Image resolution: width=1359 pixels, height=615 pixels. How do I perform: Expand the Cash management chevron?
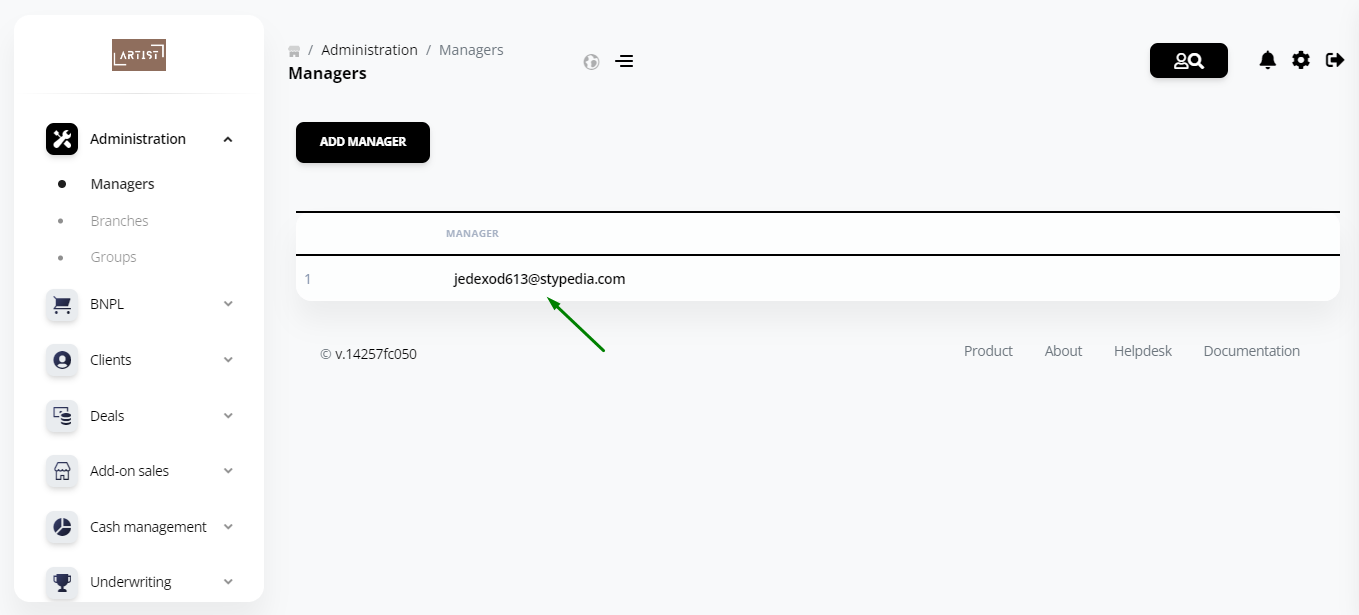pos(228,527)
